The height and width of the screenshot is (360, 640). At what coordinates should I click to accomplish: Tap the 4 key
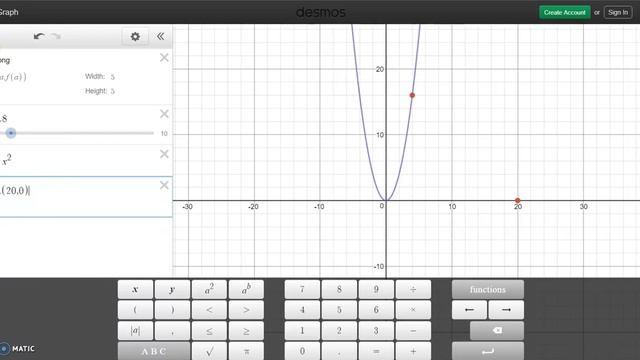tap(302, 310)
